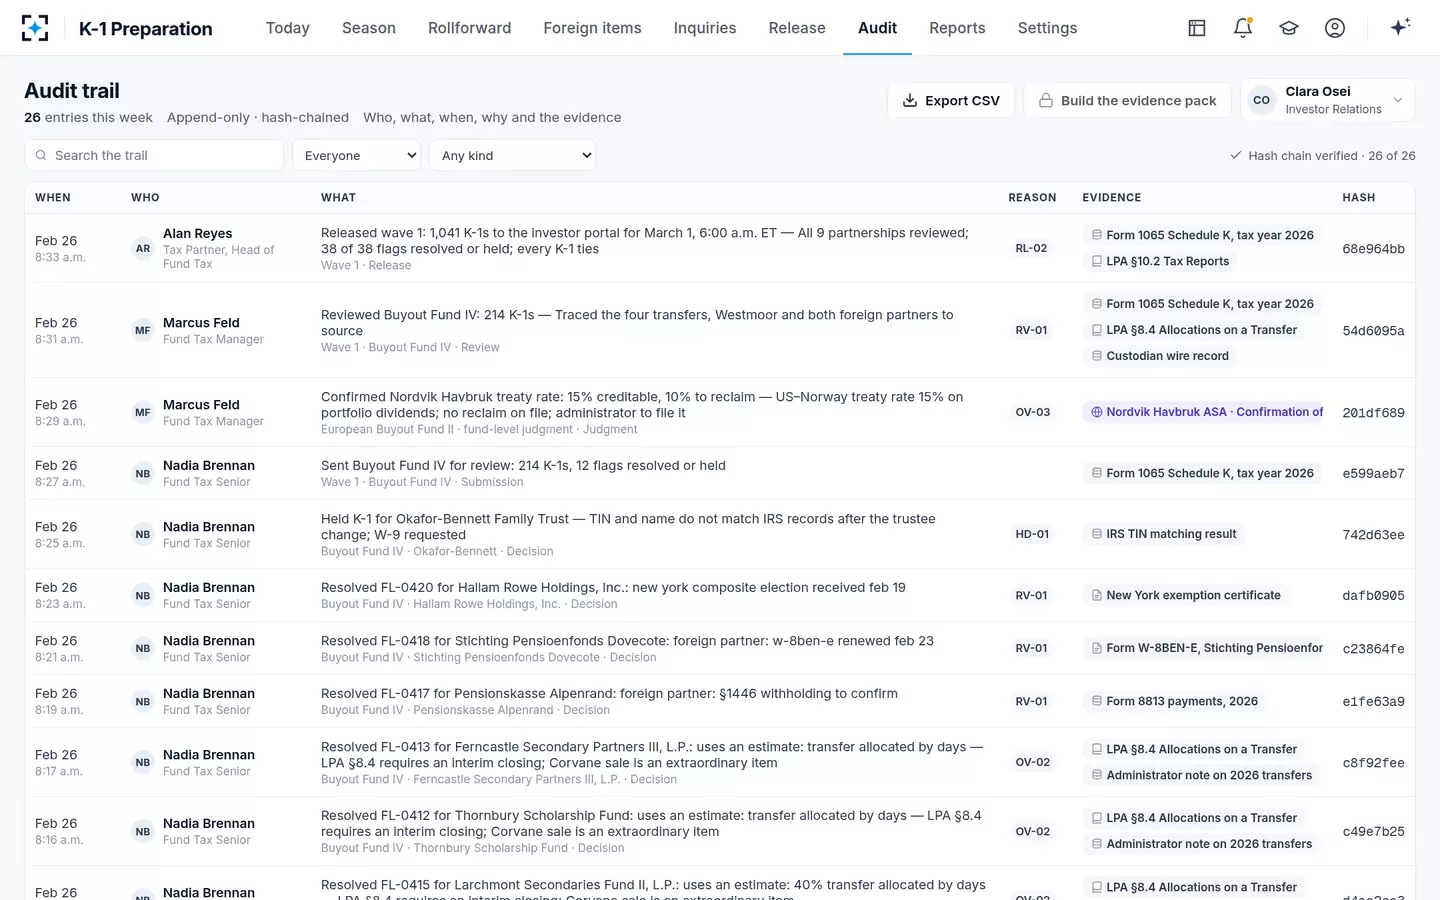Open the layout panel icon in header
Image resolution: width=1440 pixels, height=900 pixels.
pos(1197,28)
